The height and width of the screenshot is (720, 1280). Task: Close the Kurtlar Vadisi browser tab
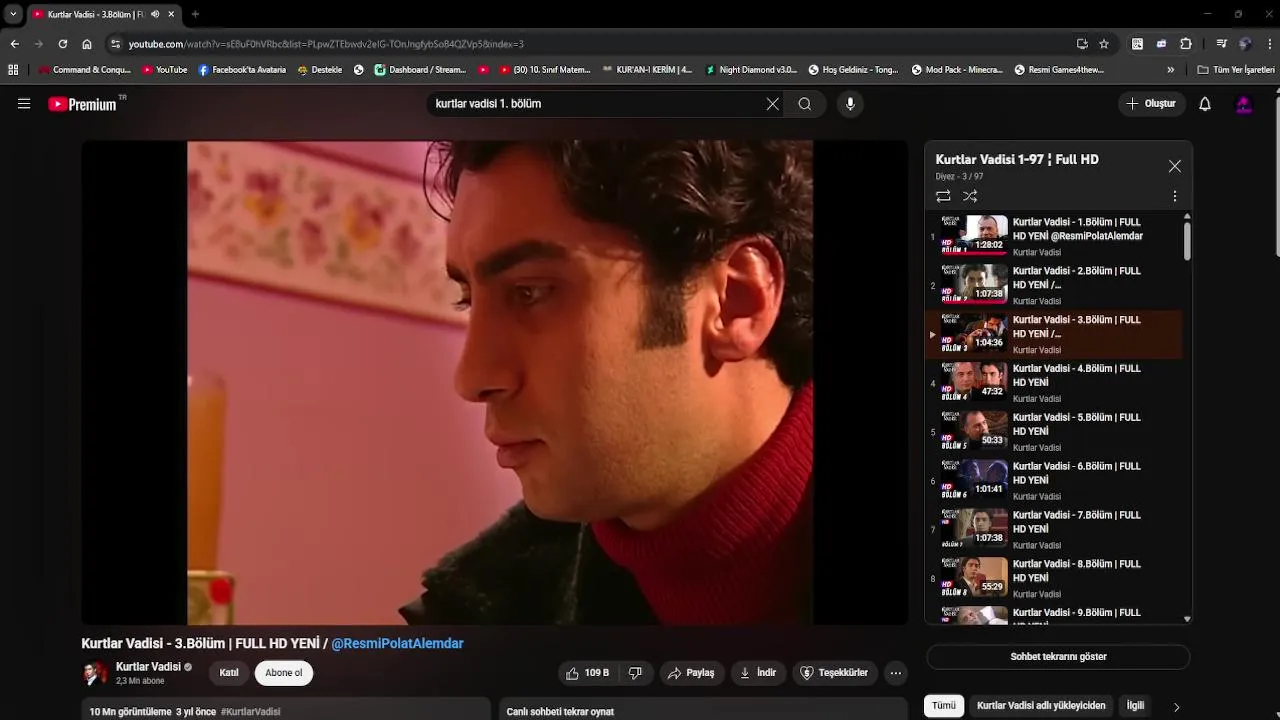(x=171, y=14)
